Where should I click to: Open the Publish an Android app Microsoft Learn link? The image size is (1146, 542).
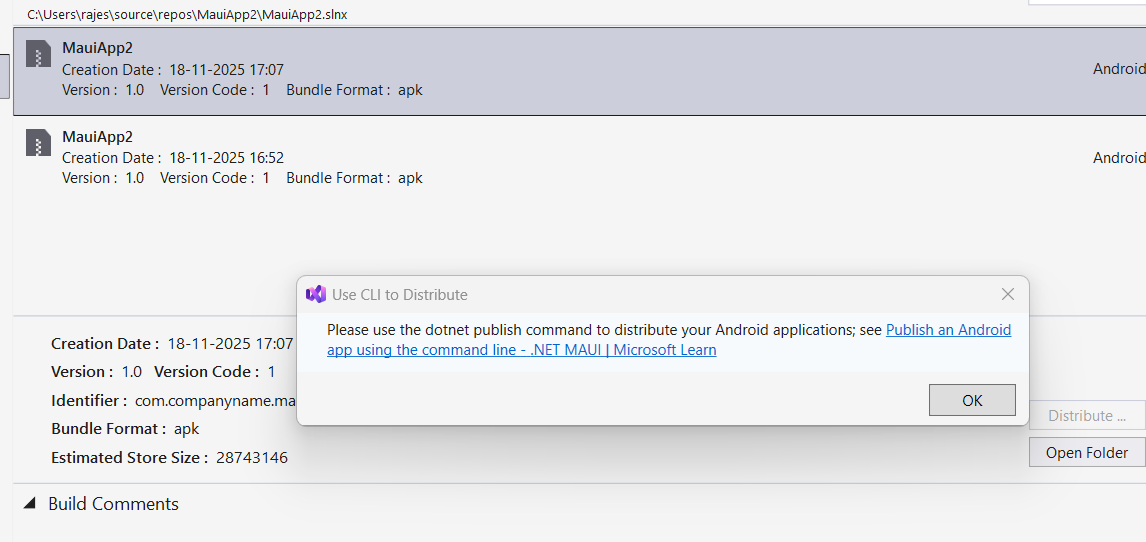point(669,340)
